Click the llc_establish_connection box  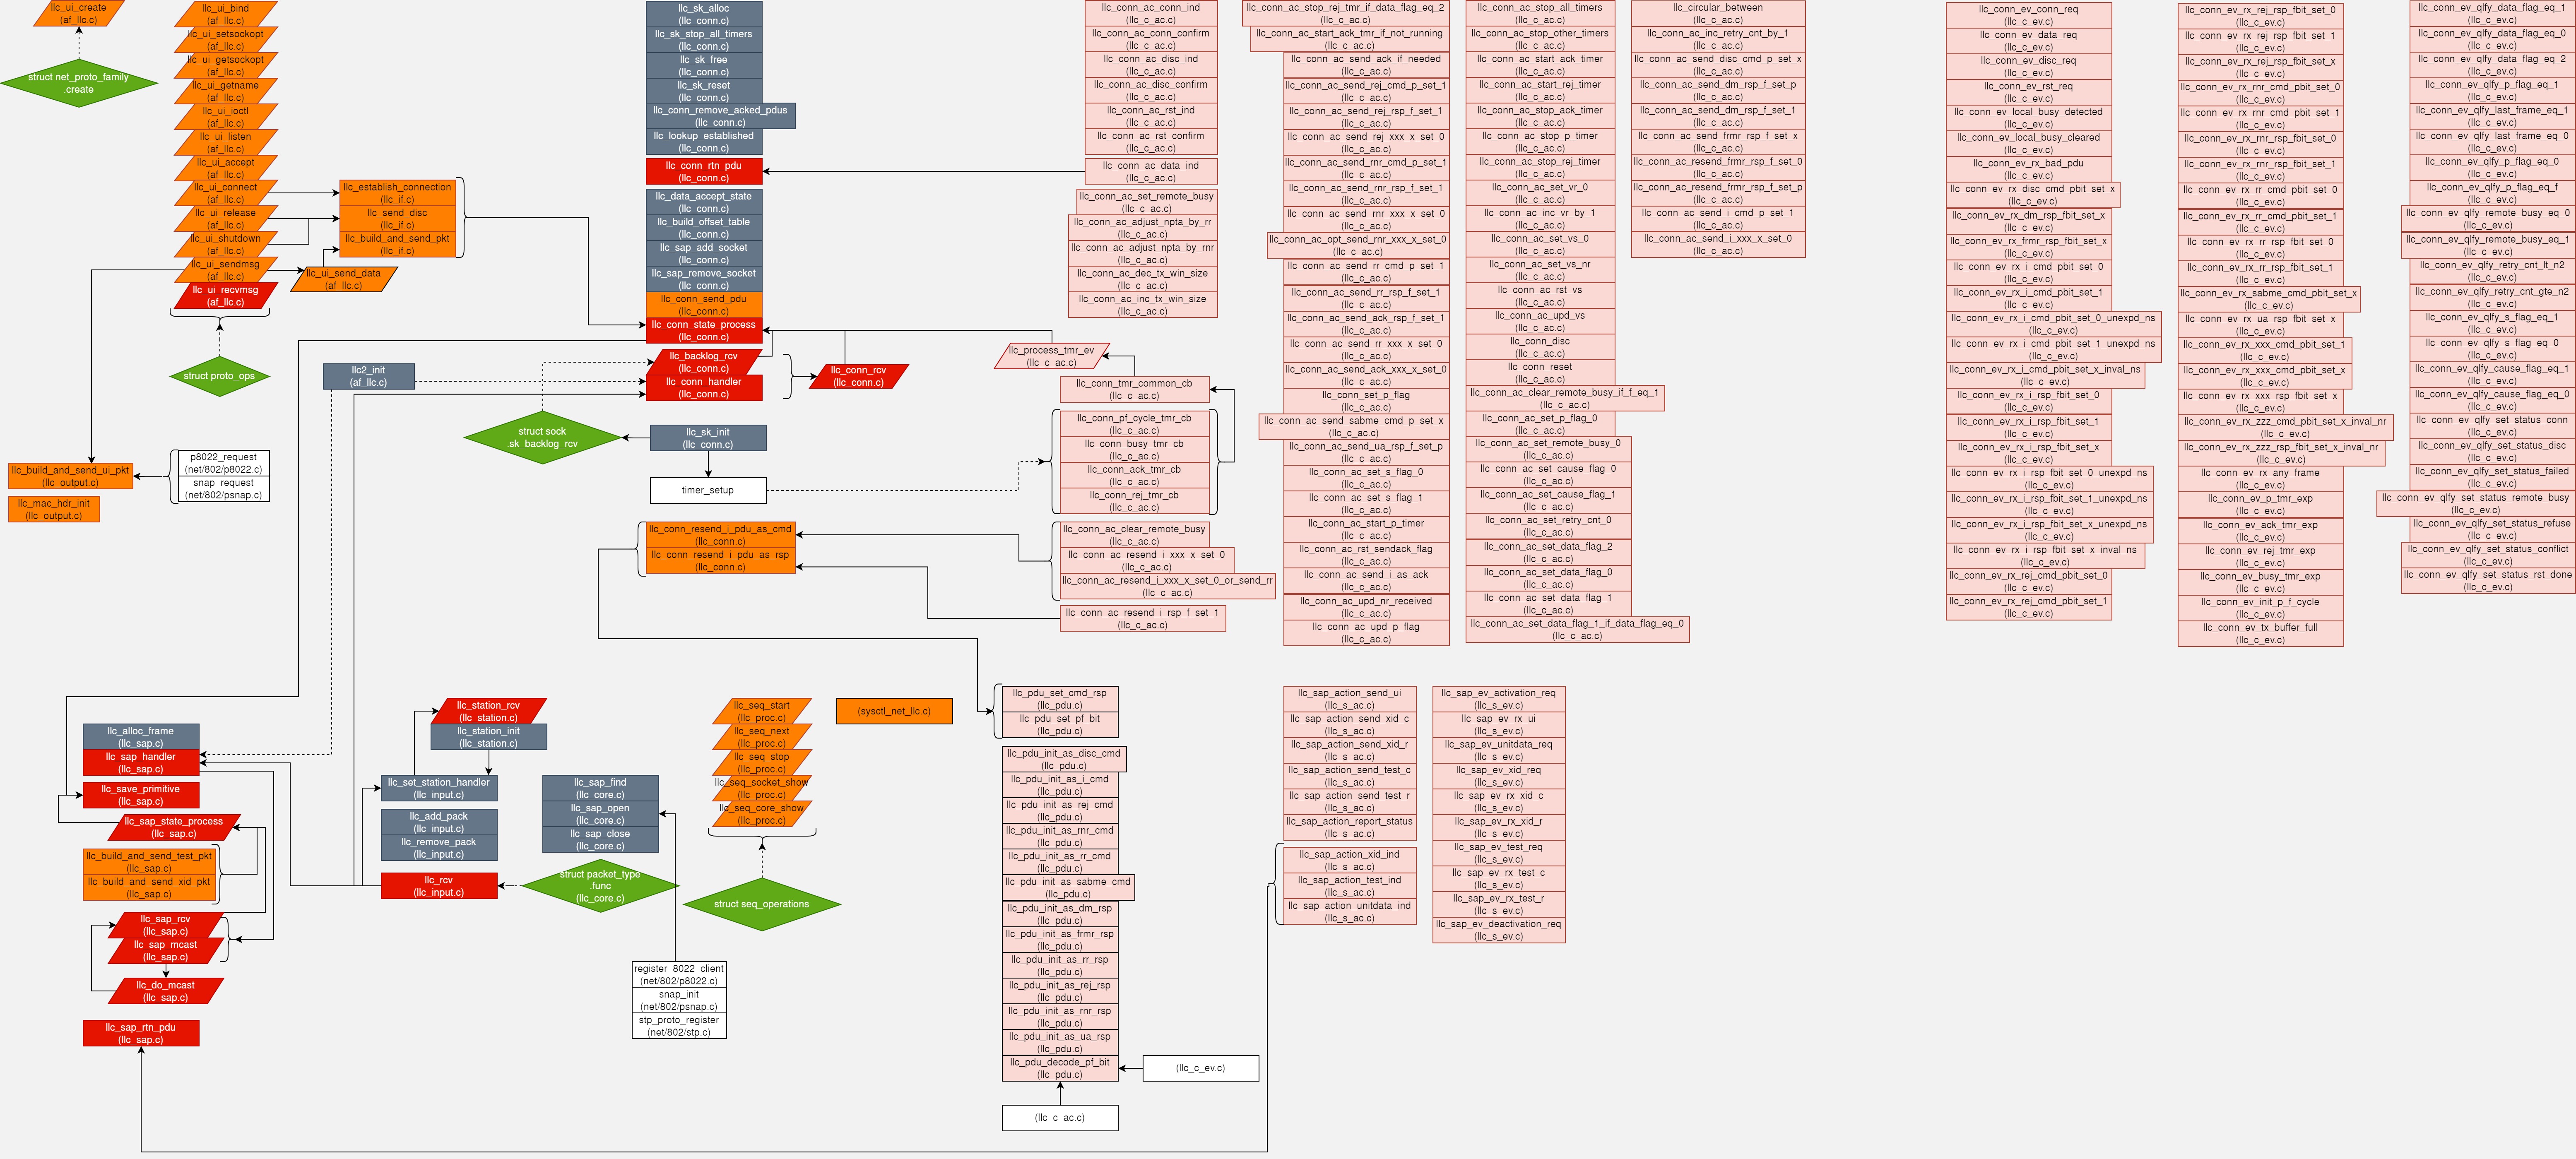[398, 193]
